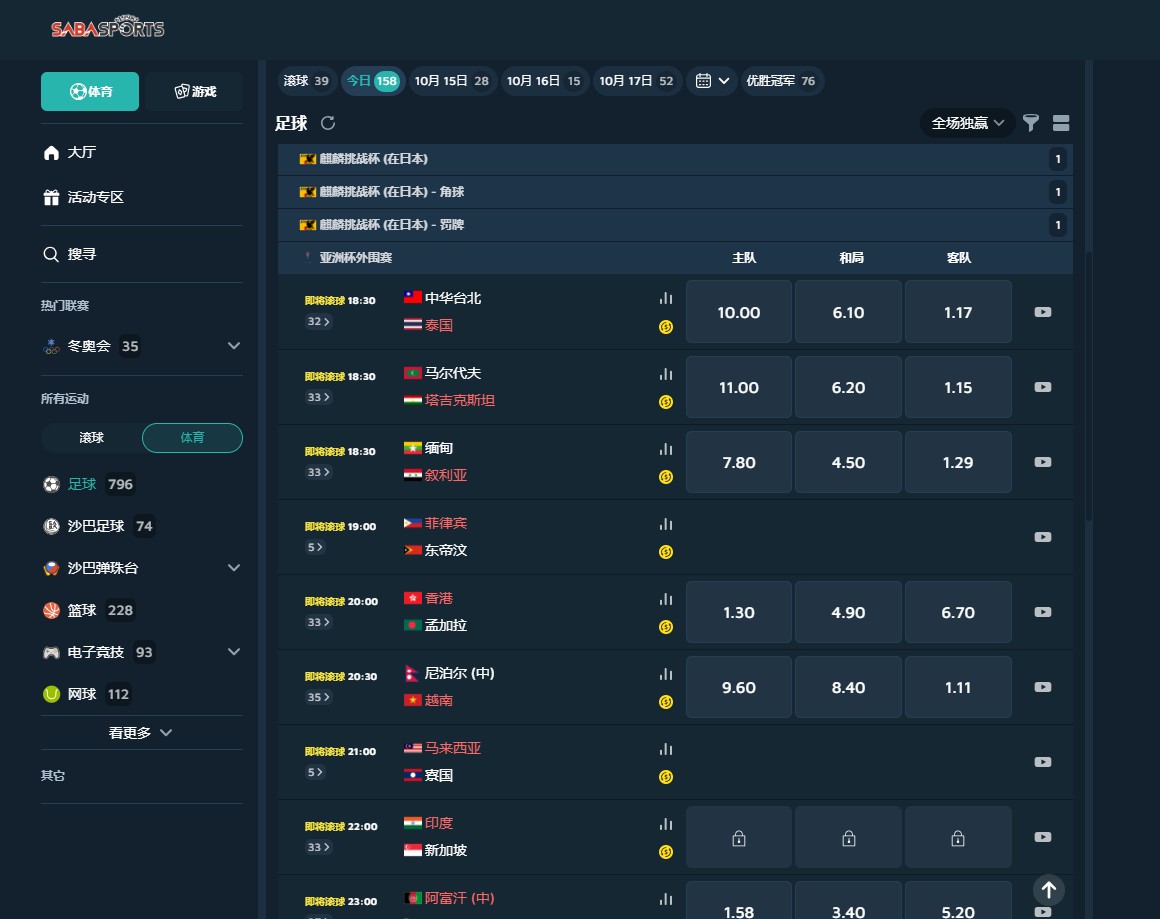Screen dimensions: 1160x919
Task: Open the 篮球 section from the sidebar
Action: 51,610
